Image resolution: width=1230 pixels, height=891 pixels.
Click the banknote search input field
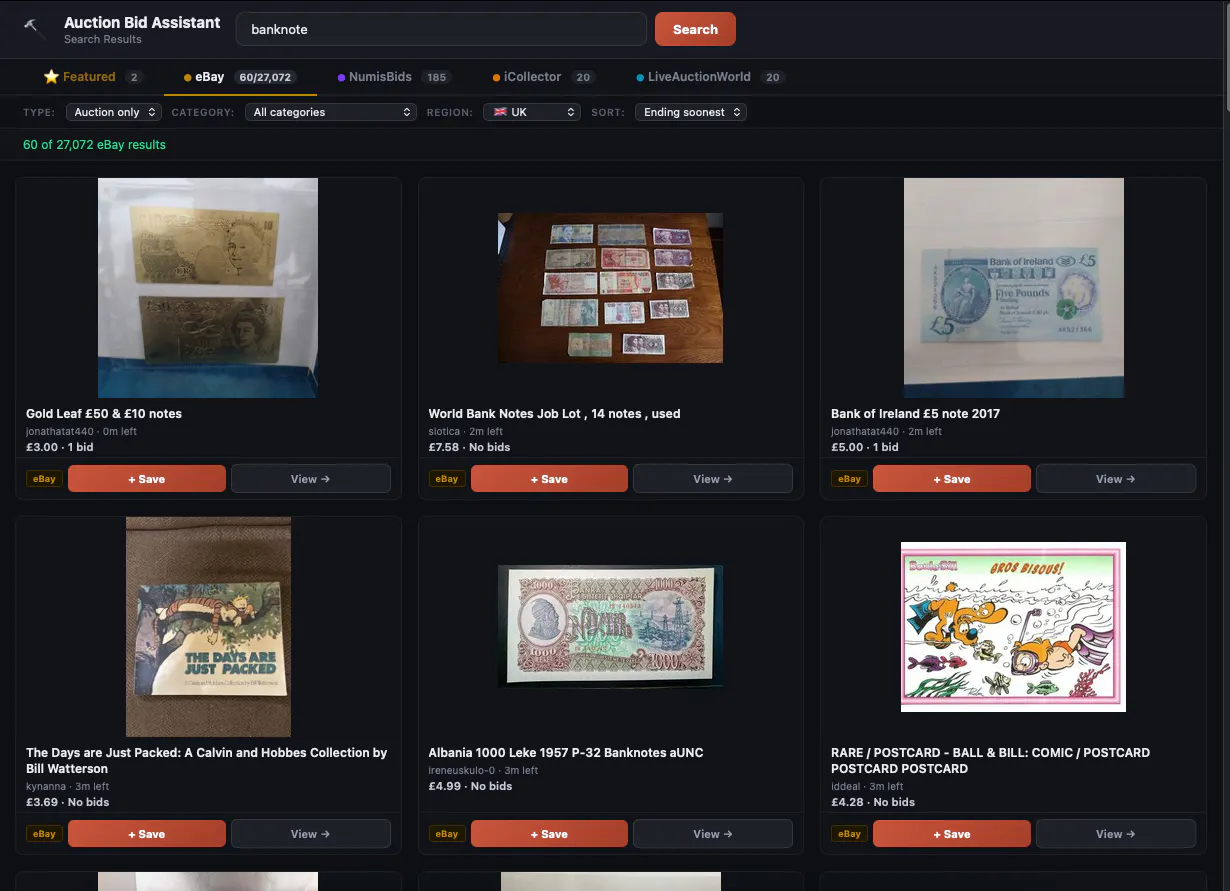tap(441, 29)
